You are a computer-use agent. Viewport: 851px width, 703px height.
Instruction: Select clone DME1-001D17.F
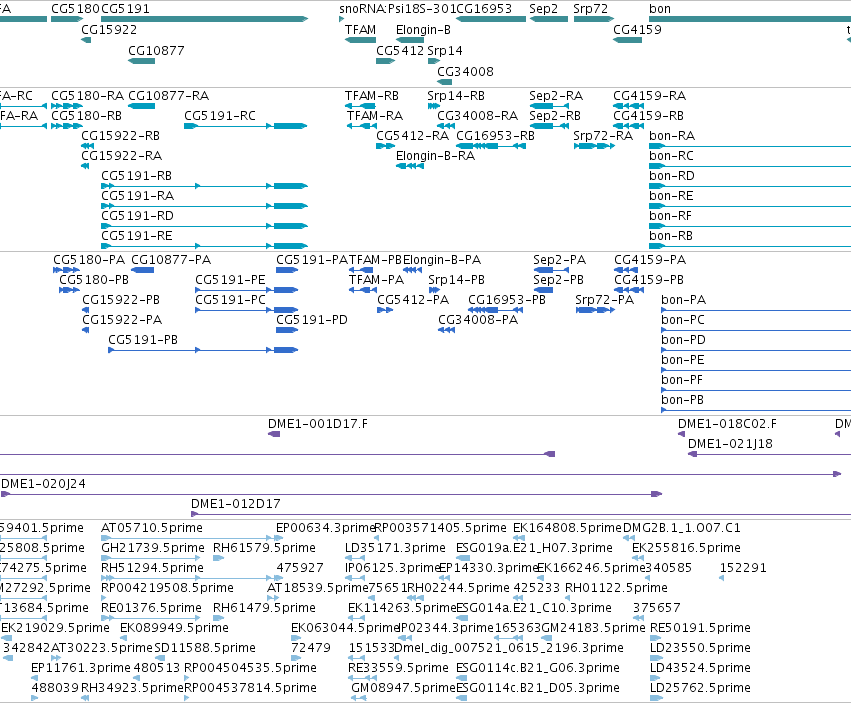coord(274,434)
